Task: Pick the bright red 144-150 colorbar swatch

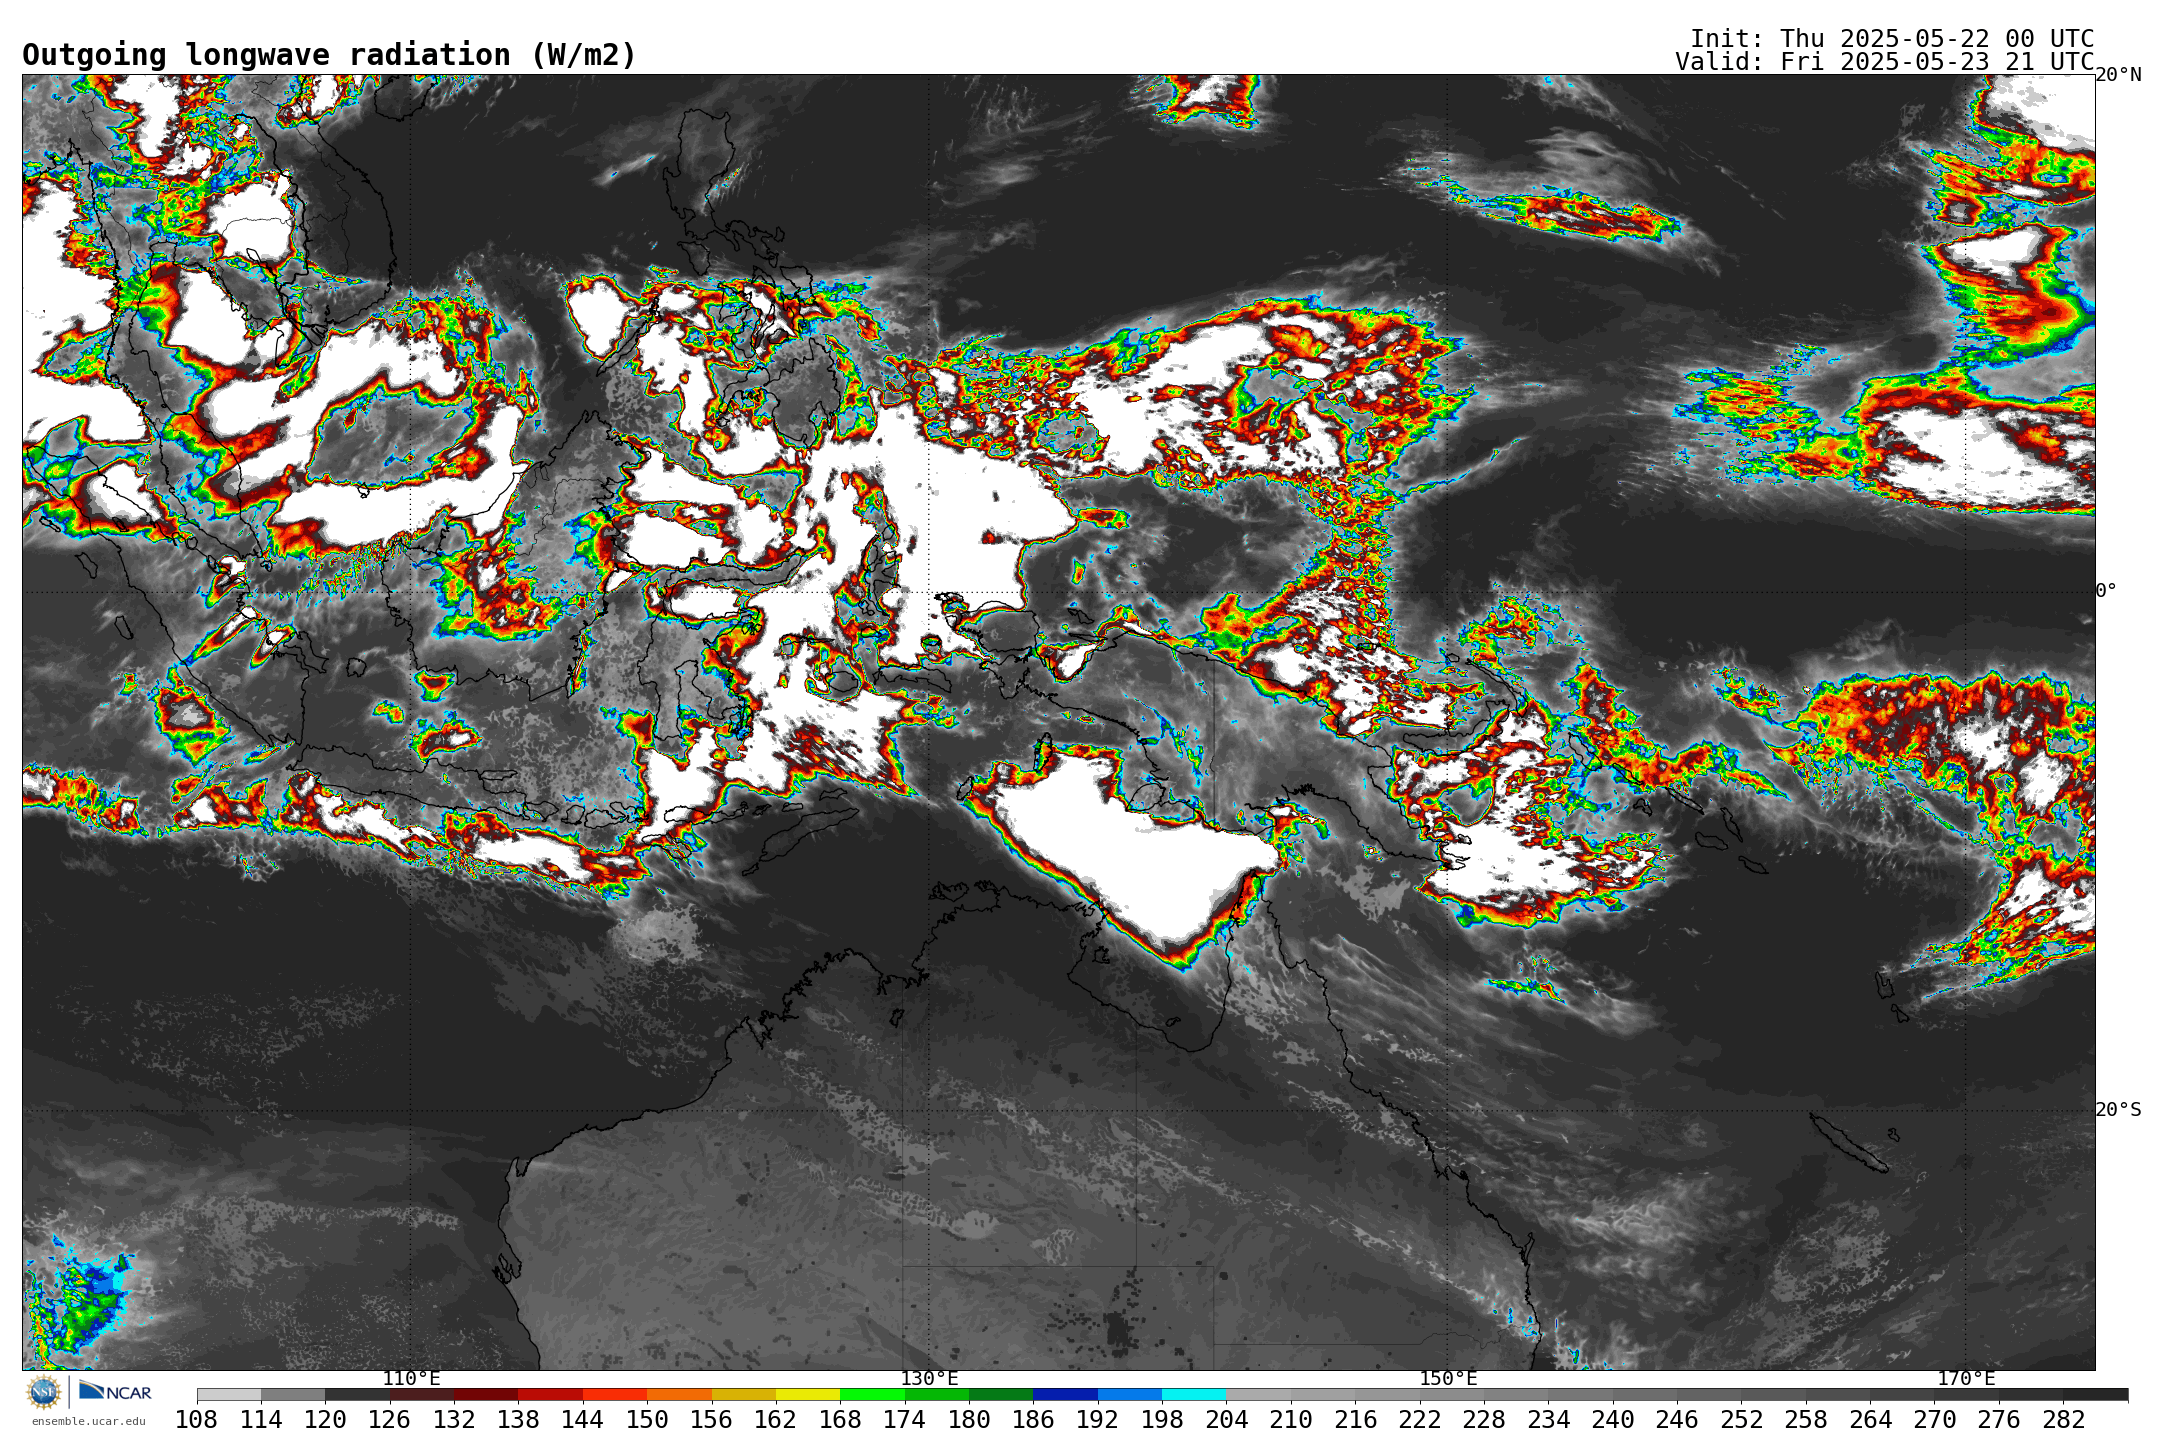Action: tap(615, 1394)
